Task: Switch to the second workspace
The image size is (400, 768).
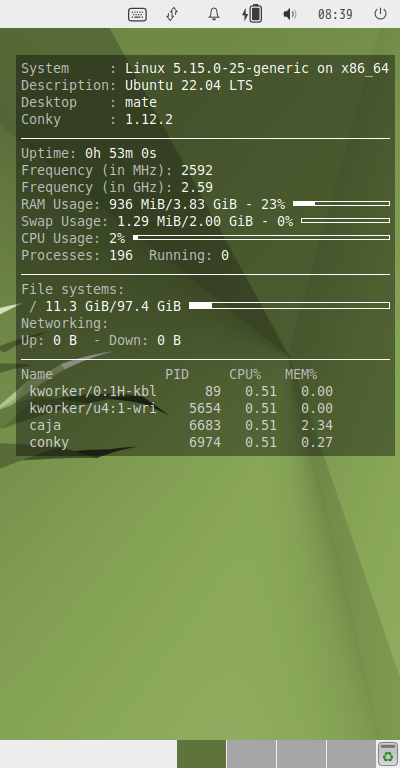Action: click(252, 754)
